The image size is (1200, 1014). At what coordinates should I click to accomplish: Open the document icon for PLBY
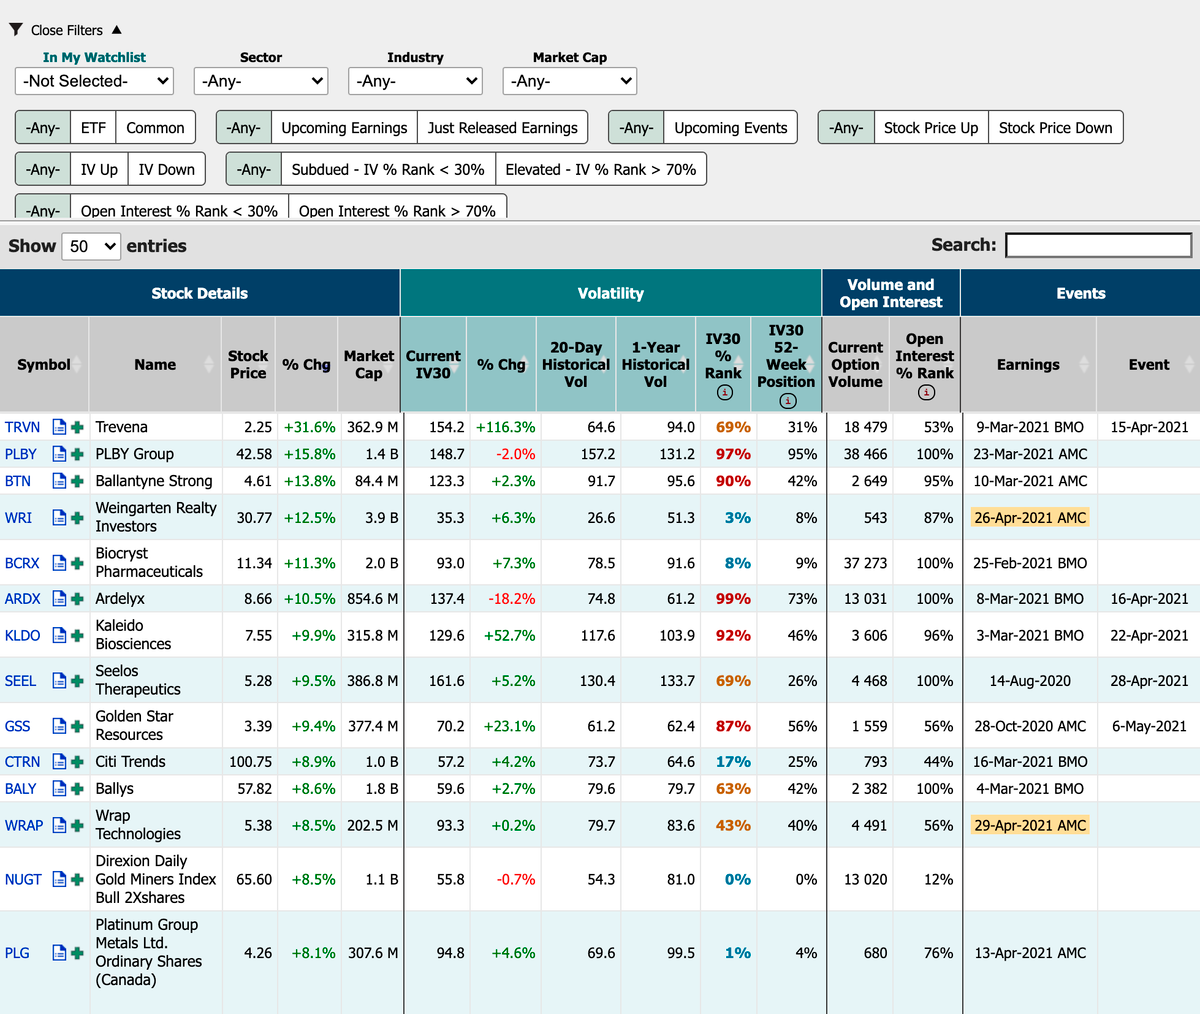click(x=59, y=454)
